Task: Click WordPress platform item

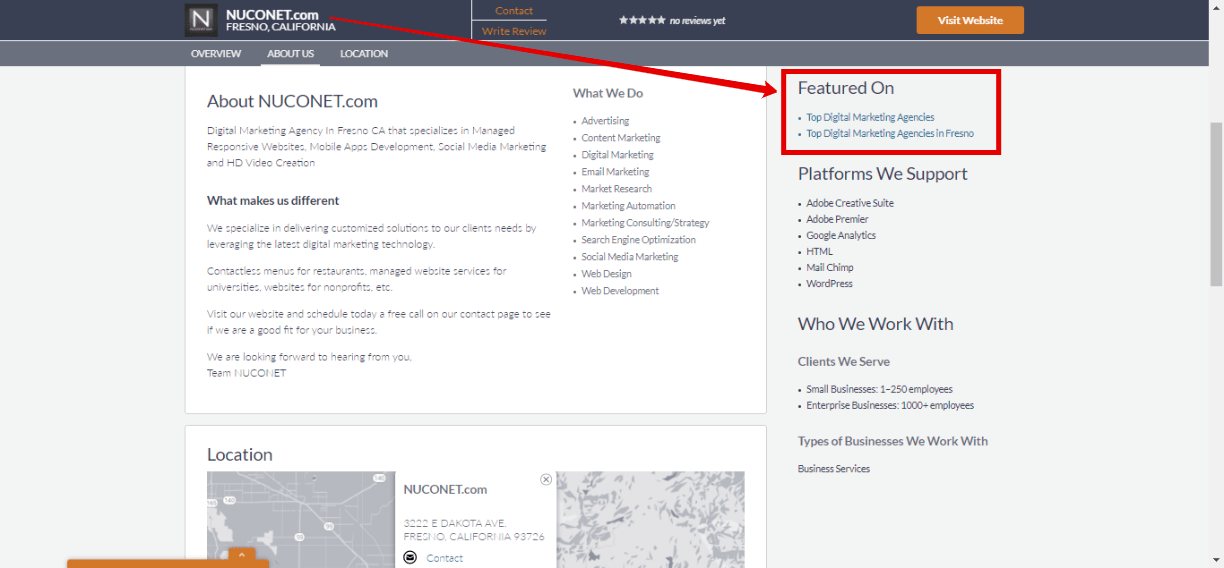Action: (x=830, y=283)
